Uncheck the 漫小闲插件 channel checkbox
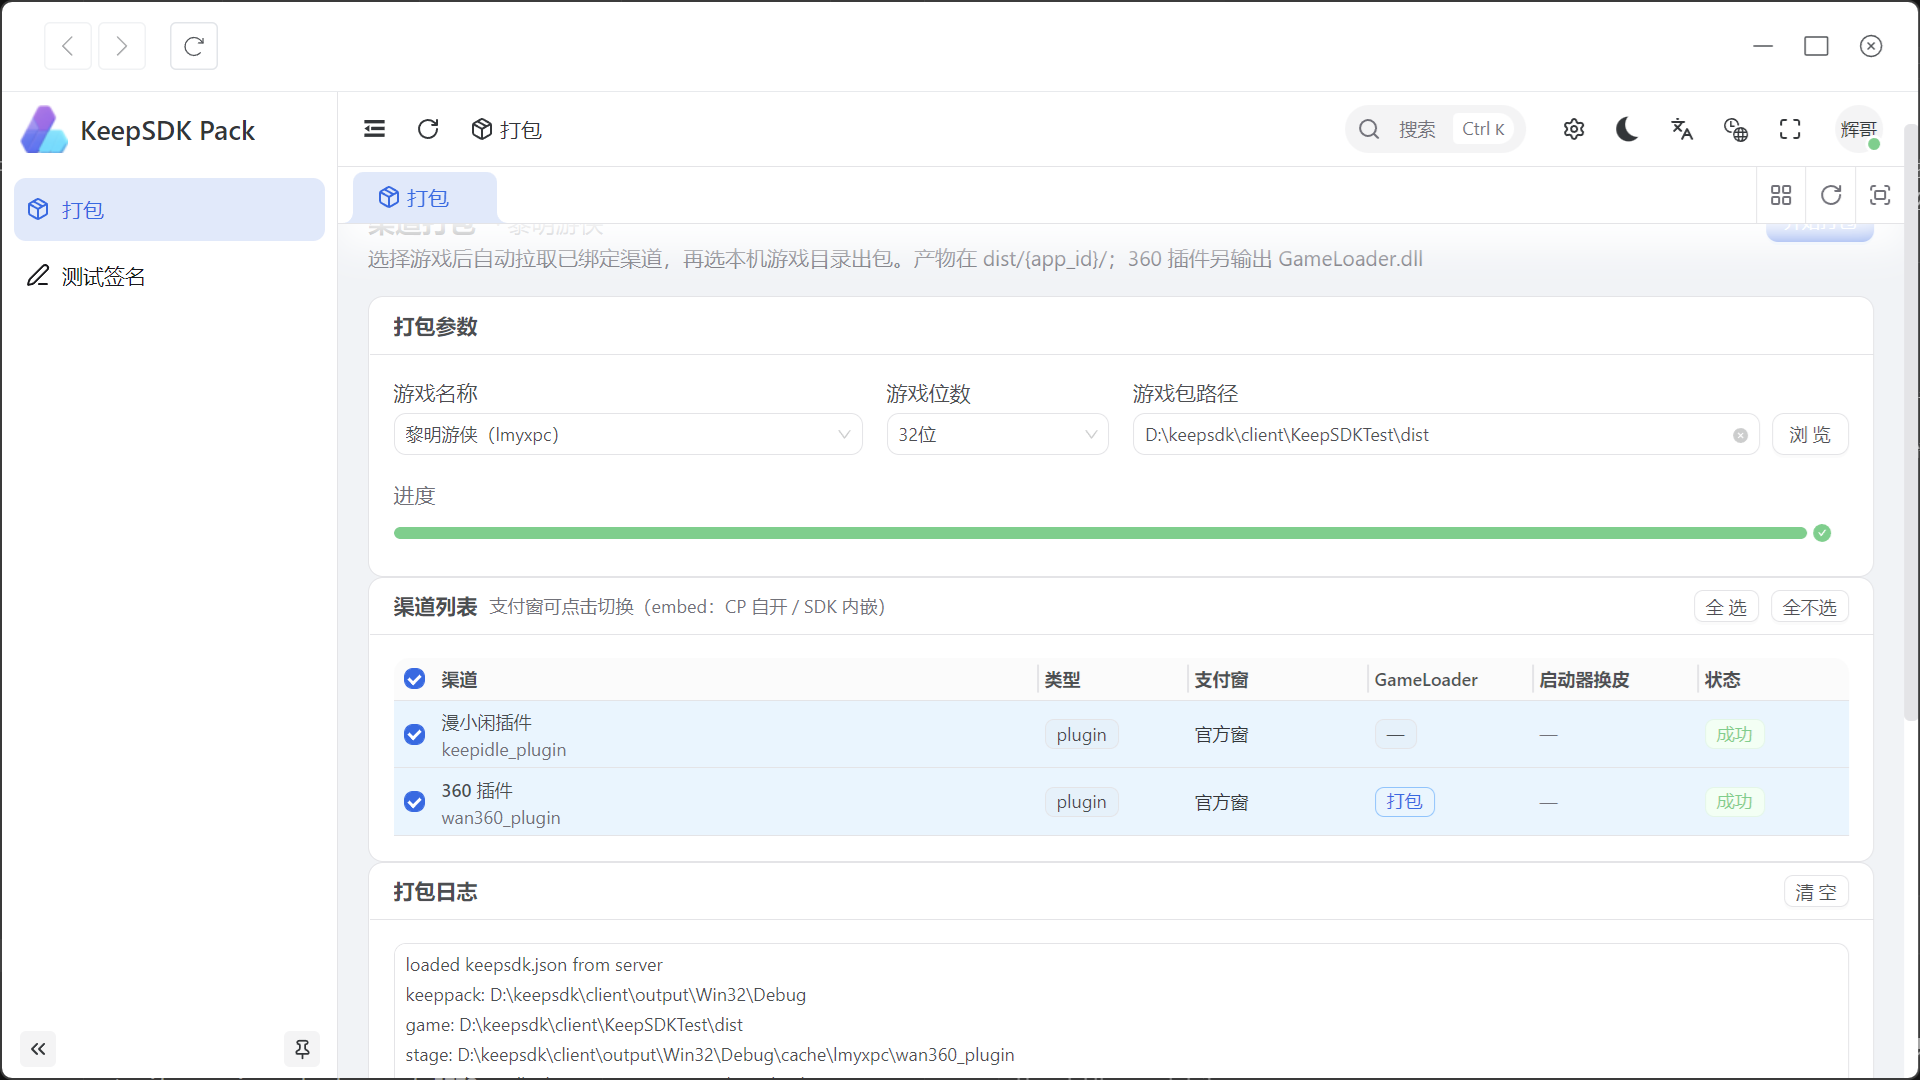 (x=414, y=734)
